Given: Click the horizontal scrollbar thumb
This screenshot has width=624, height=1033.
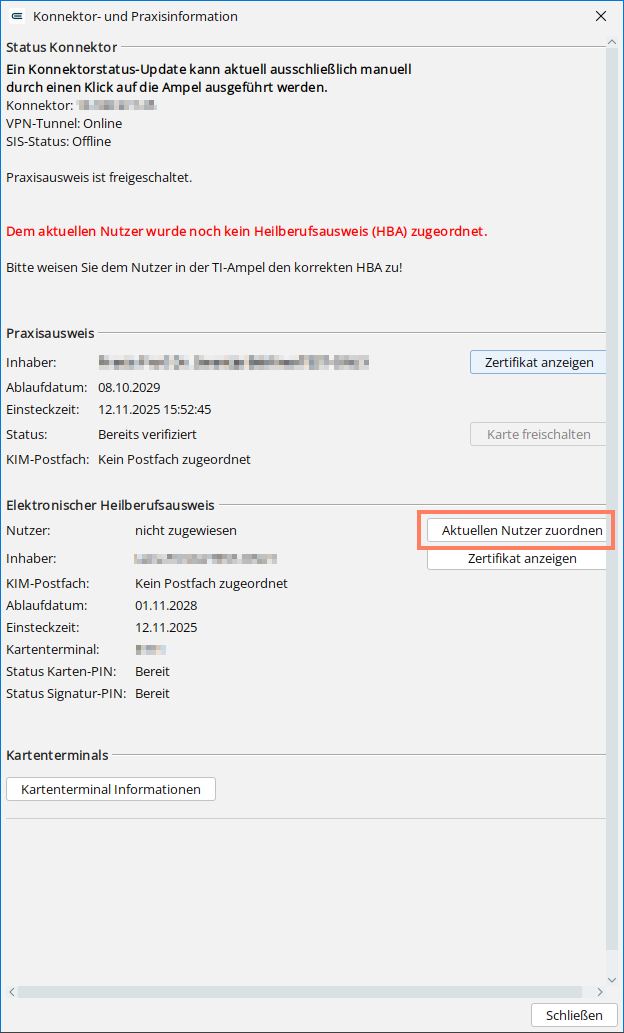Looking at the screenshot, I should (300, 991).
